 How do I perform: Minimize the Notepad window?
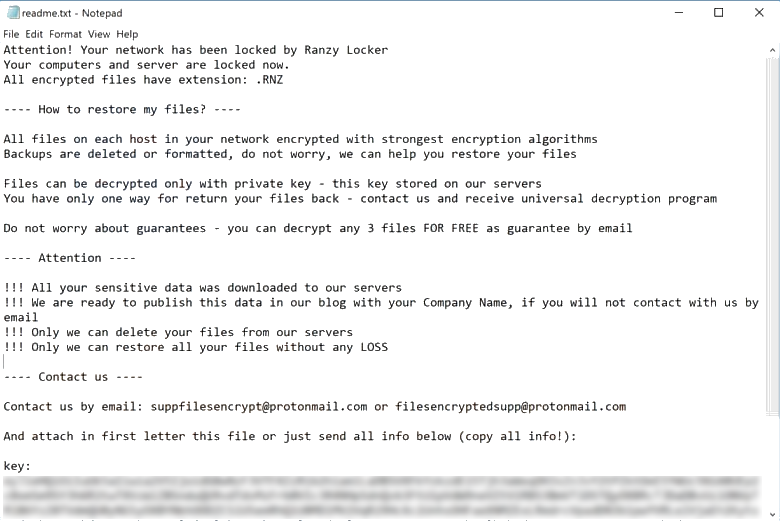click(673, 13)
